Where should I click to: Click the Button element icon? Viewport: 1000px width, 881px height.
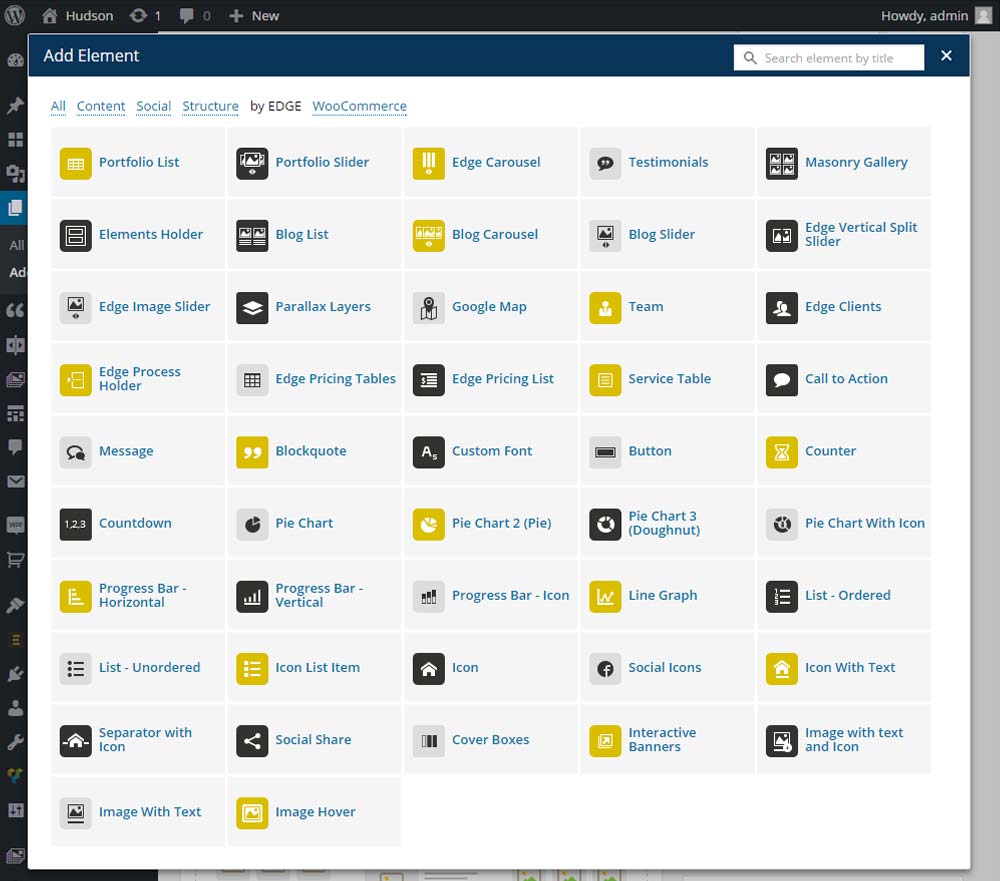605,452
